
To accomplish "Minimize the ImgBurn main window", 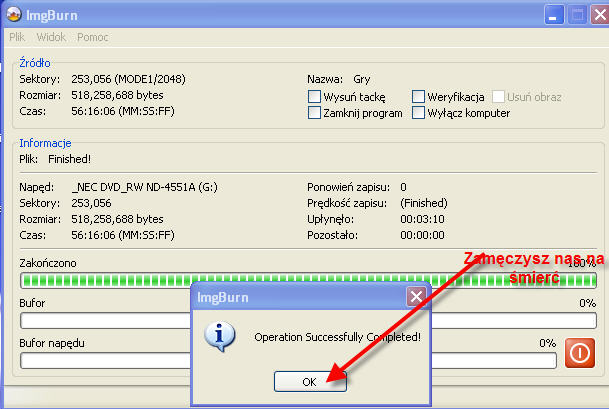I will tap(554, 16).
